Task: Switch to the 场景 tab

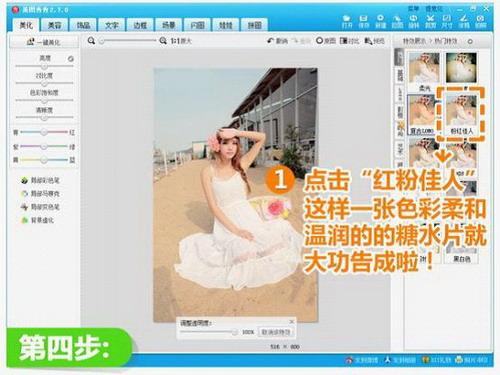Action: coord(168,25)
